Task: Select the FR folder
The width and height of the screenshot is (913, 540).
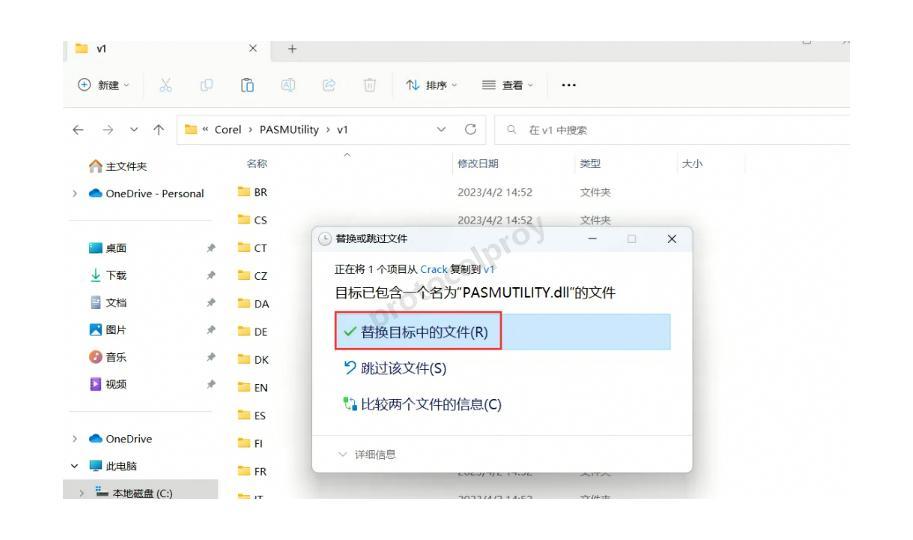Action: tap(252, 472)
